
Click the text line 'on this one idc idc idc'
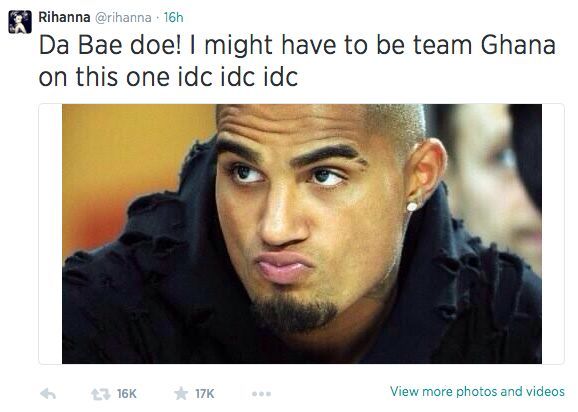point(168,77)
